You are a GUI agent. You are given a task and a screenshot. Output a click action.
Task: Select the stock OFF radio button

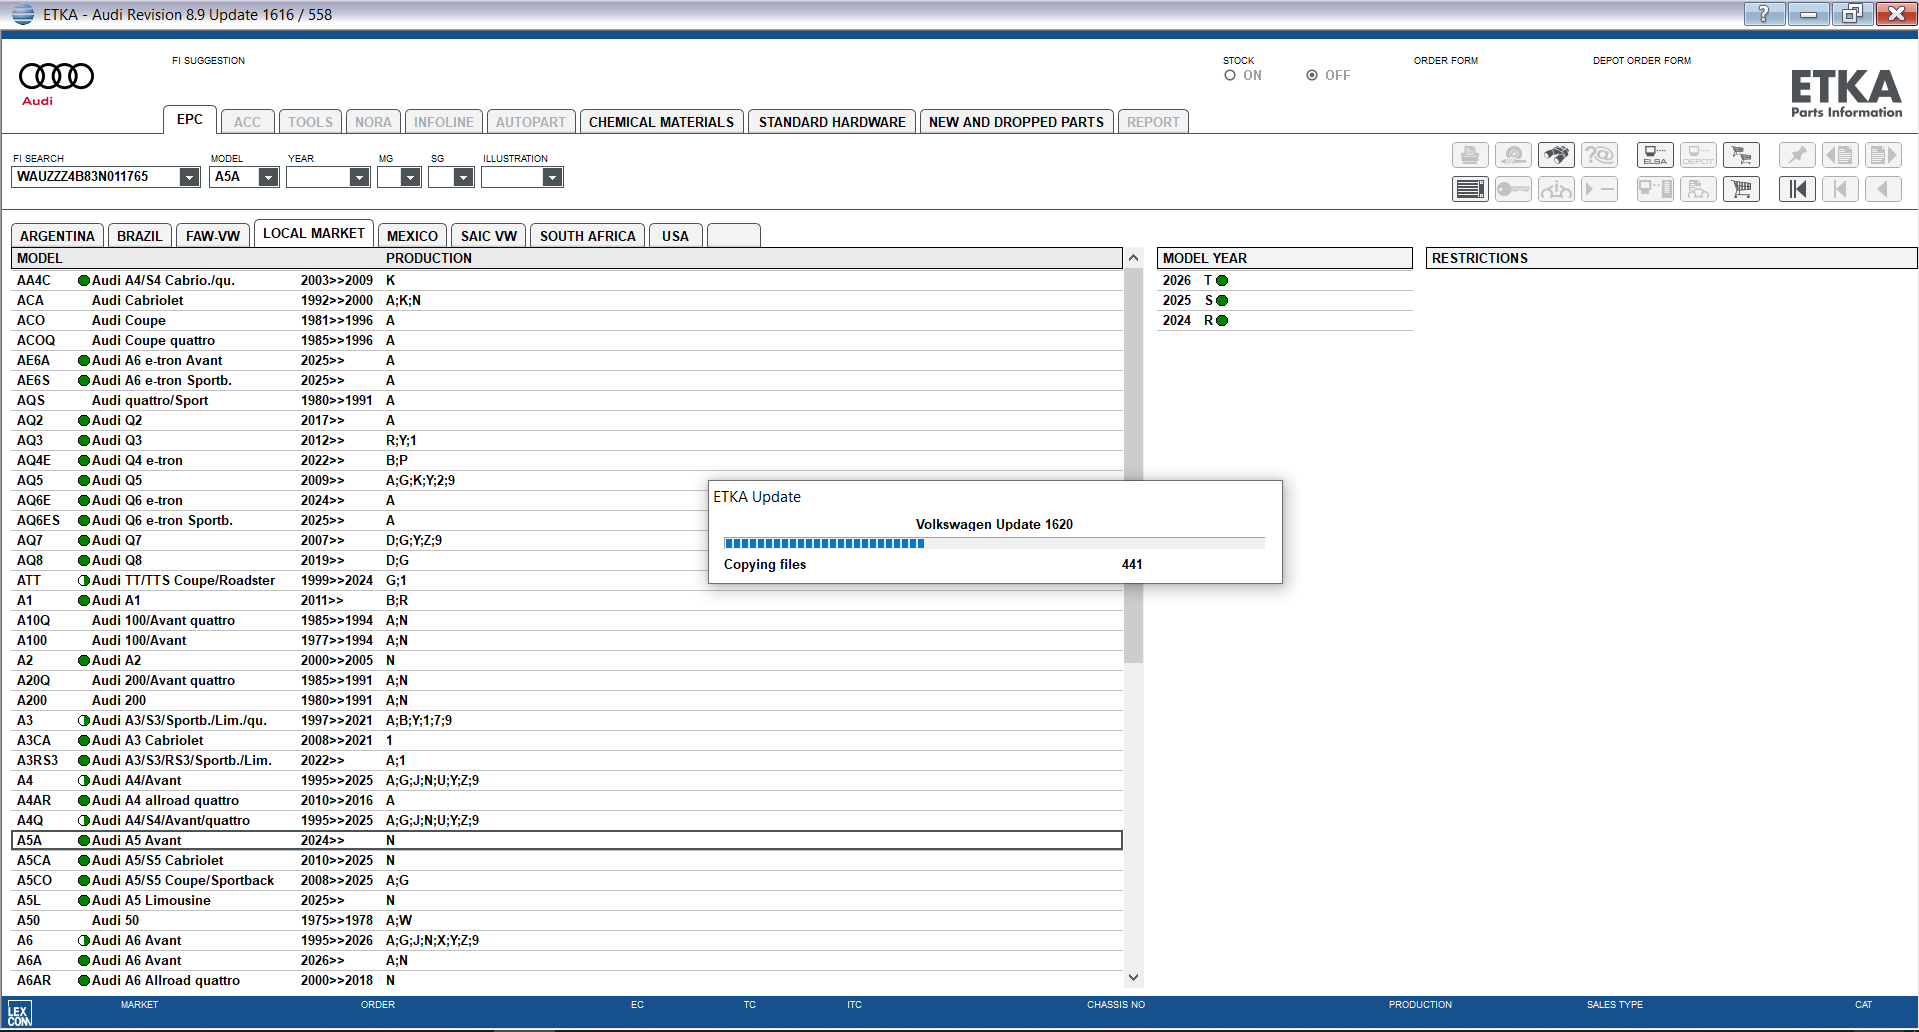click(x=1312, y=75)
